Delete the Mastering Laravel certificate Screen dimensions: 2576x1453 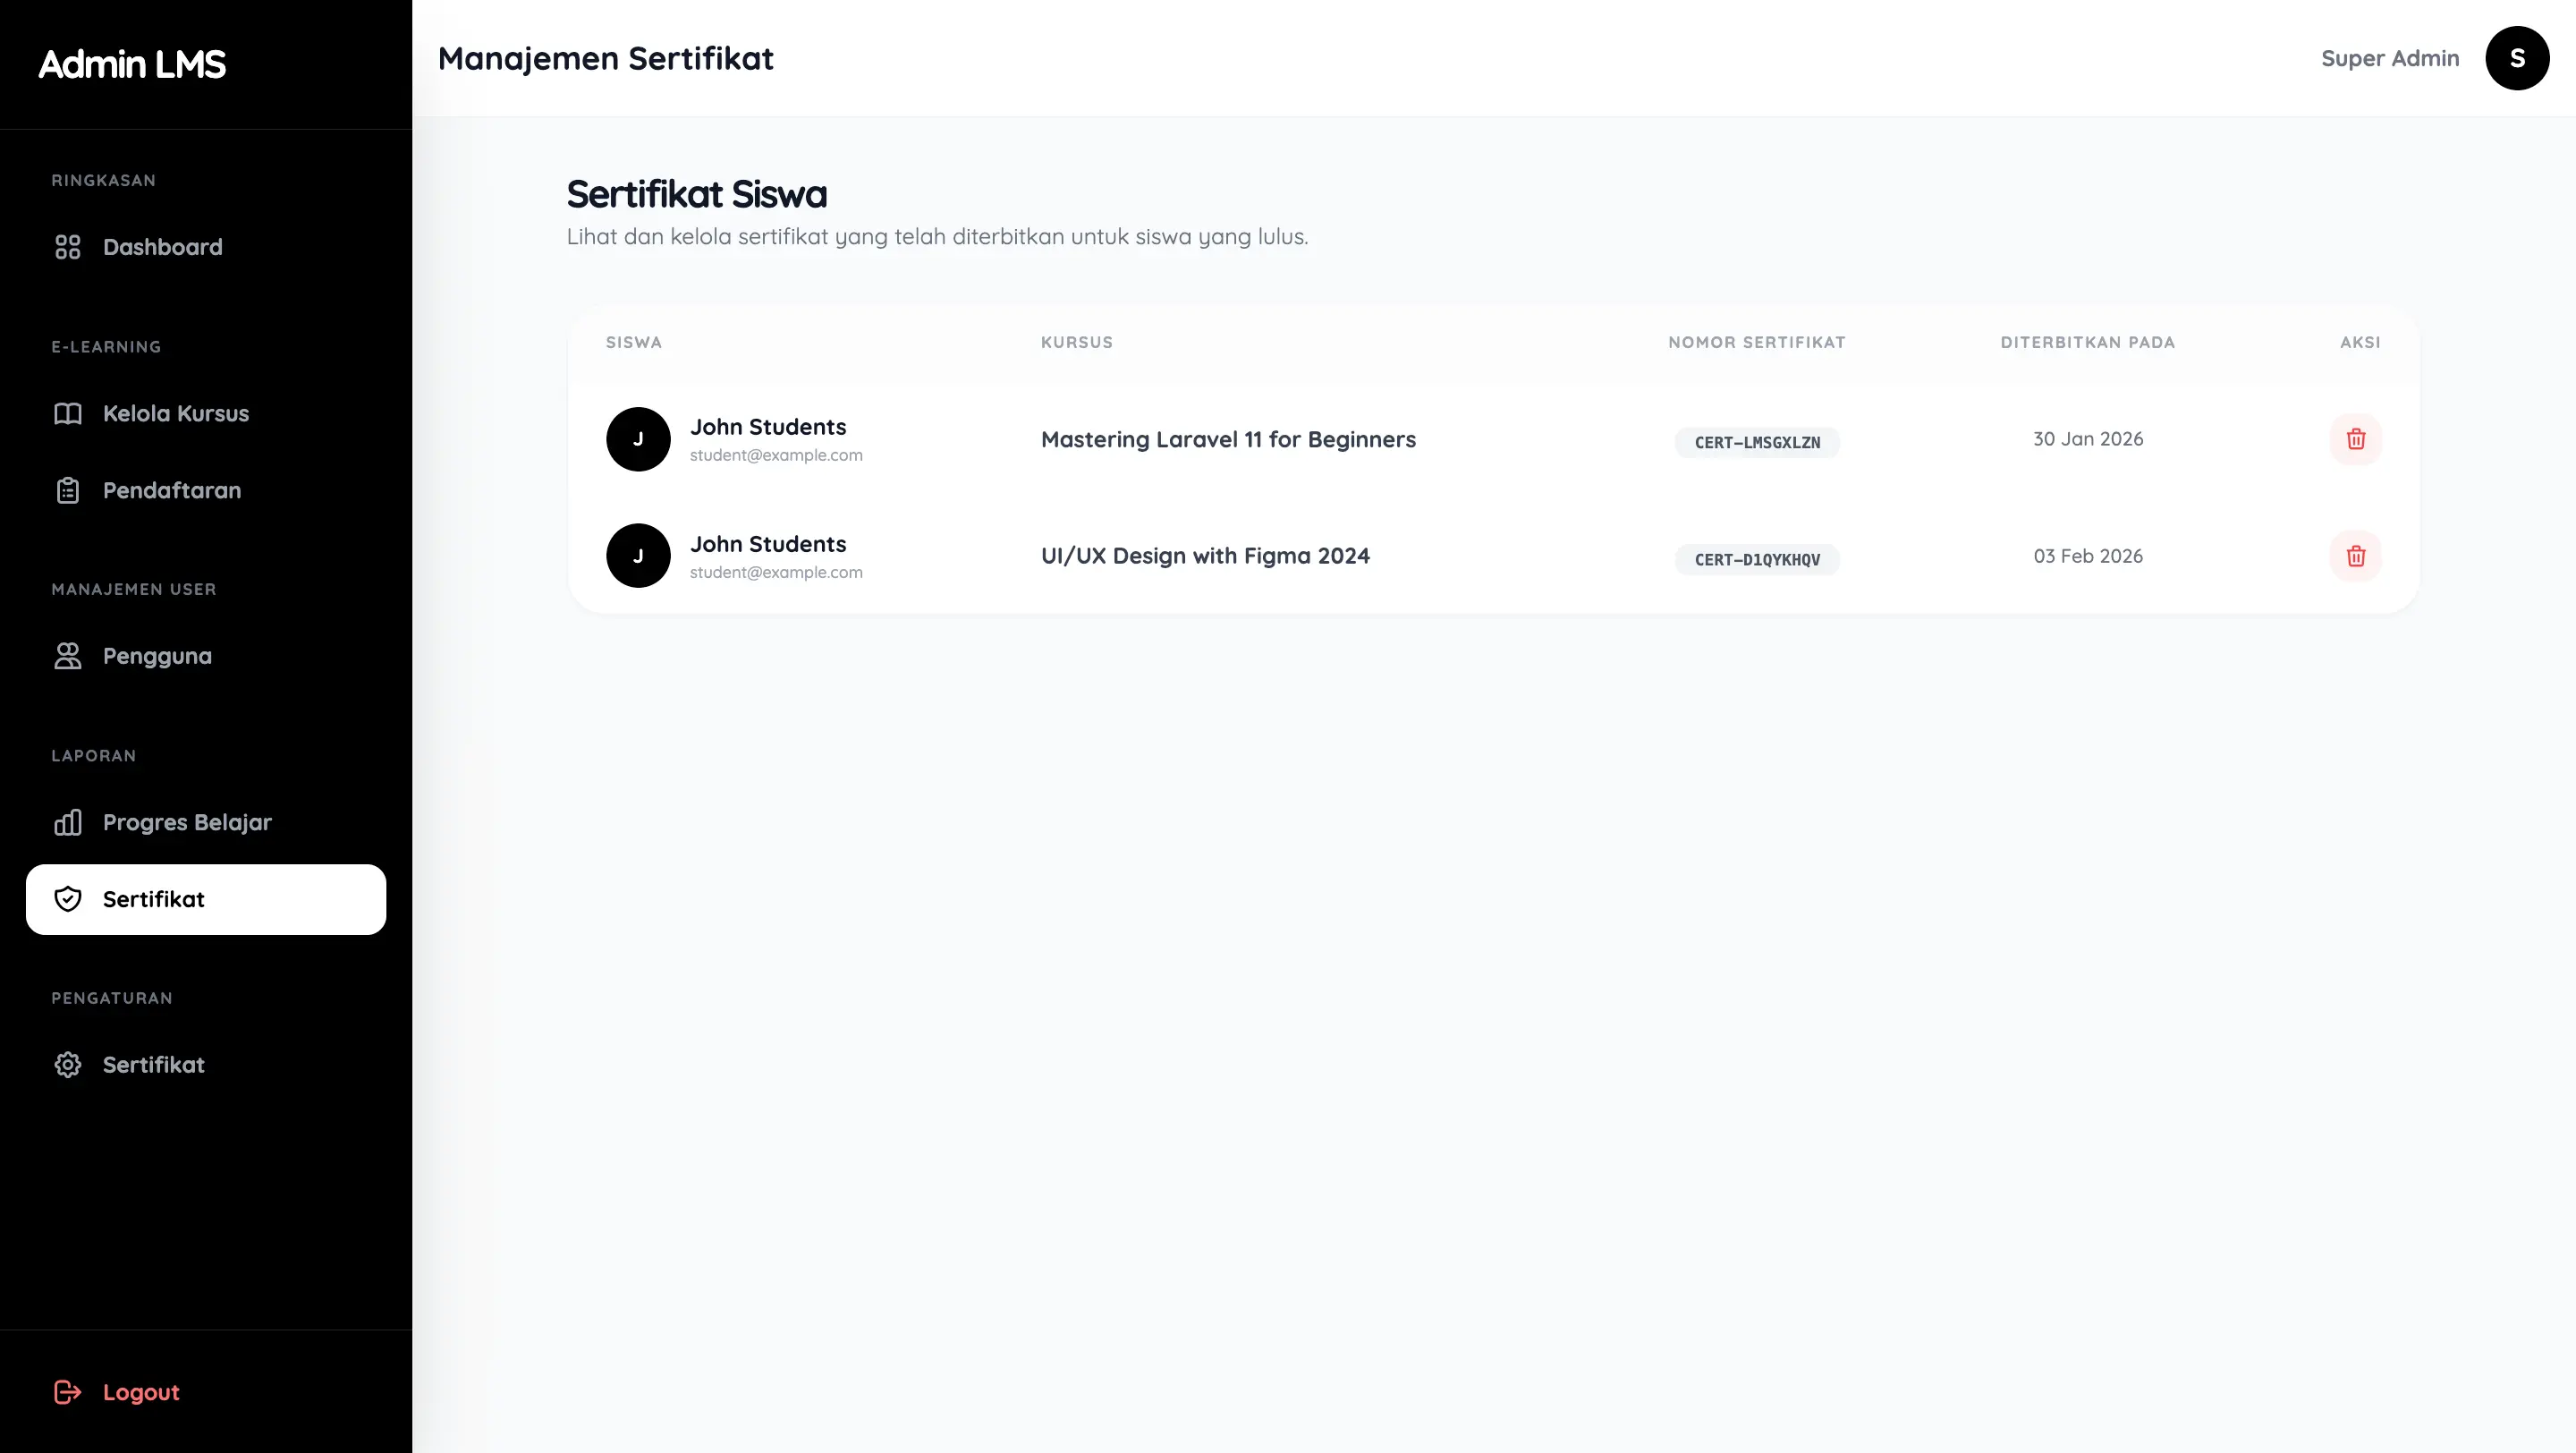(x=2355, y=439)
